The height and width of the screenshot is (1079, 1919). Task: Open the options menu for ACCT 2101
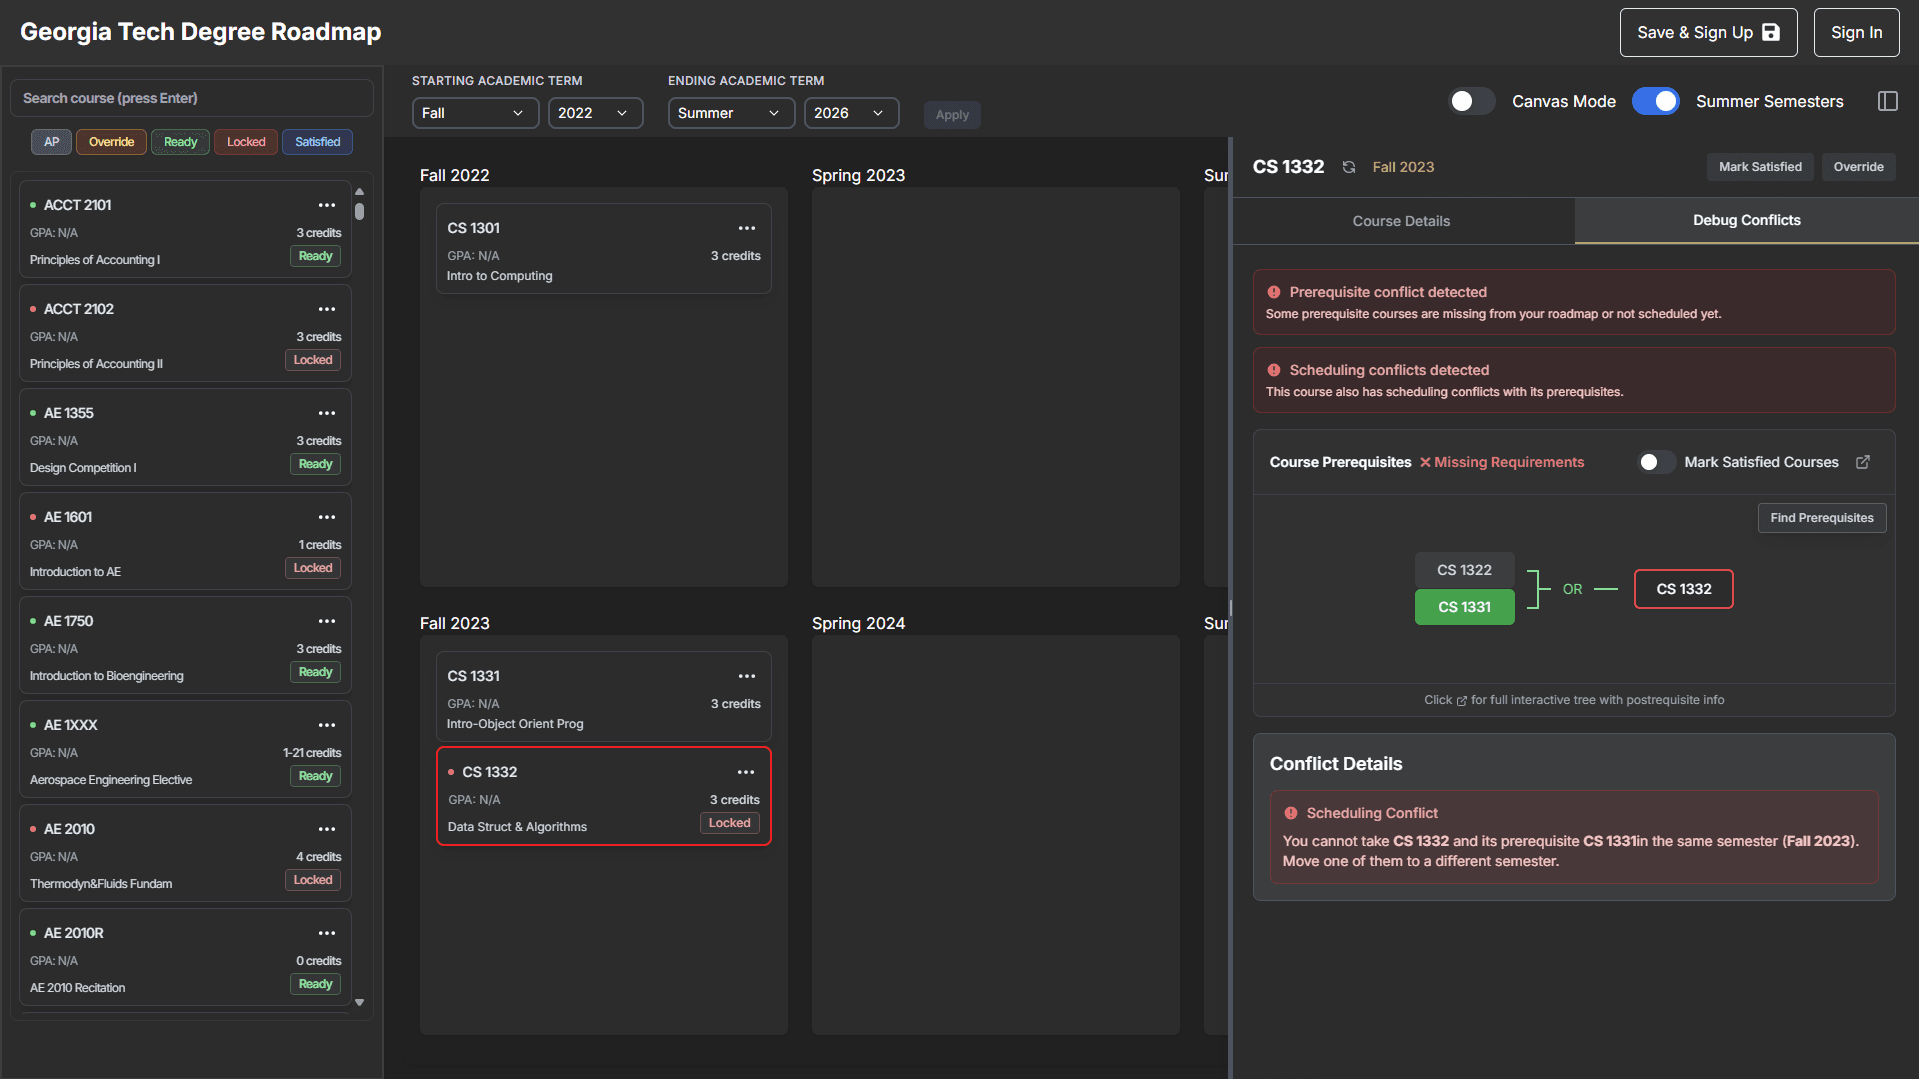(x=327, y=205)
